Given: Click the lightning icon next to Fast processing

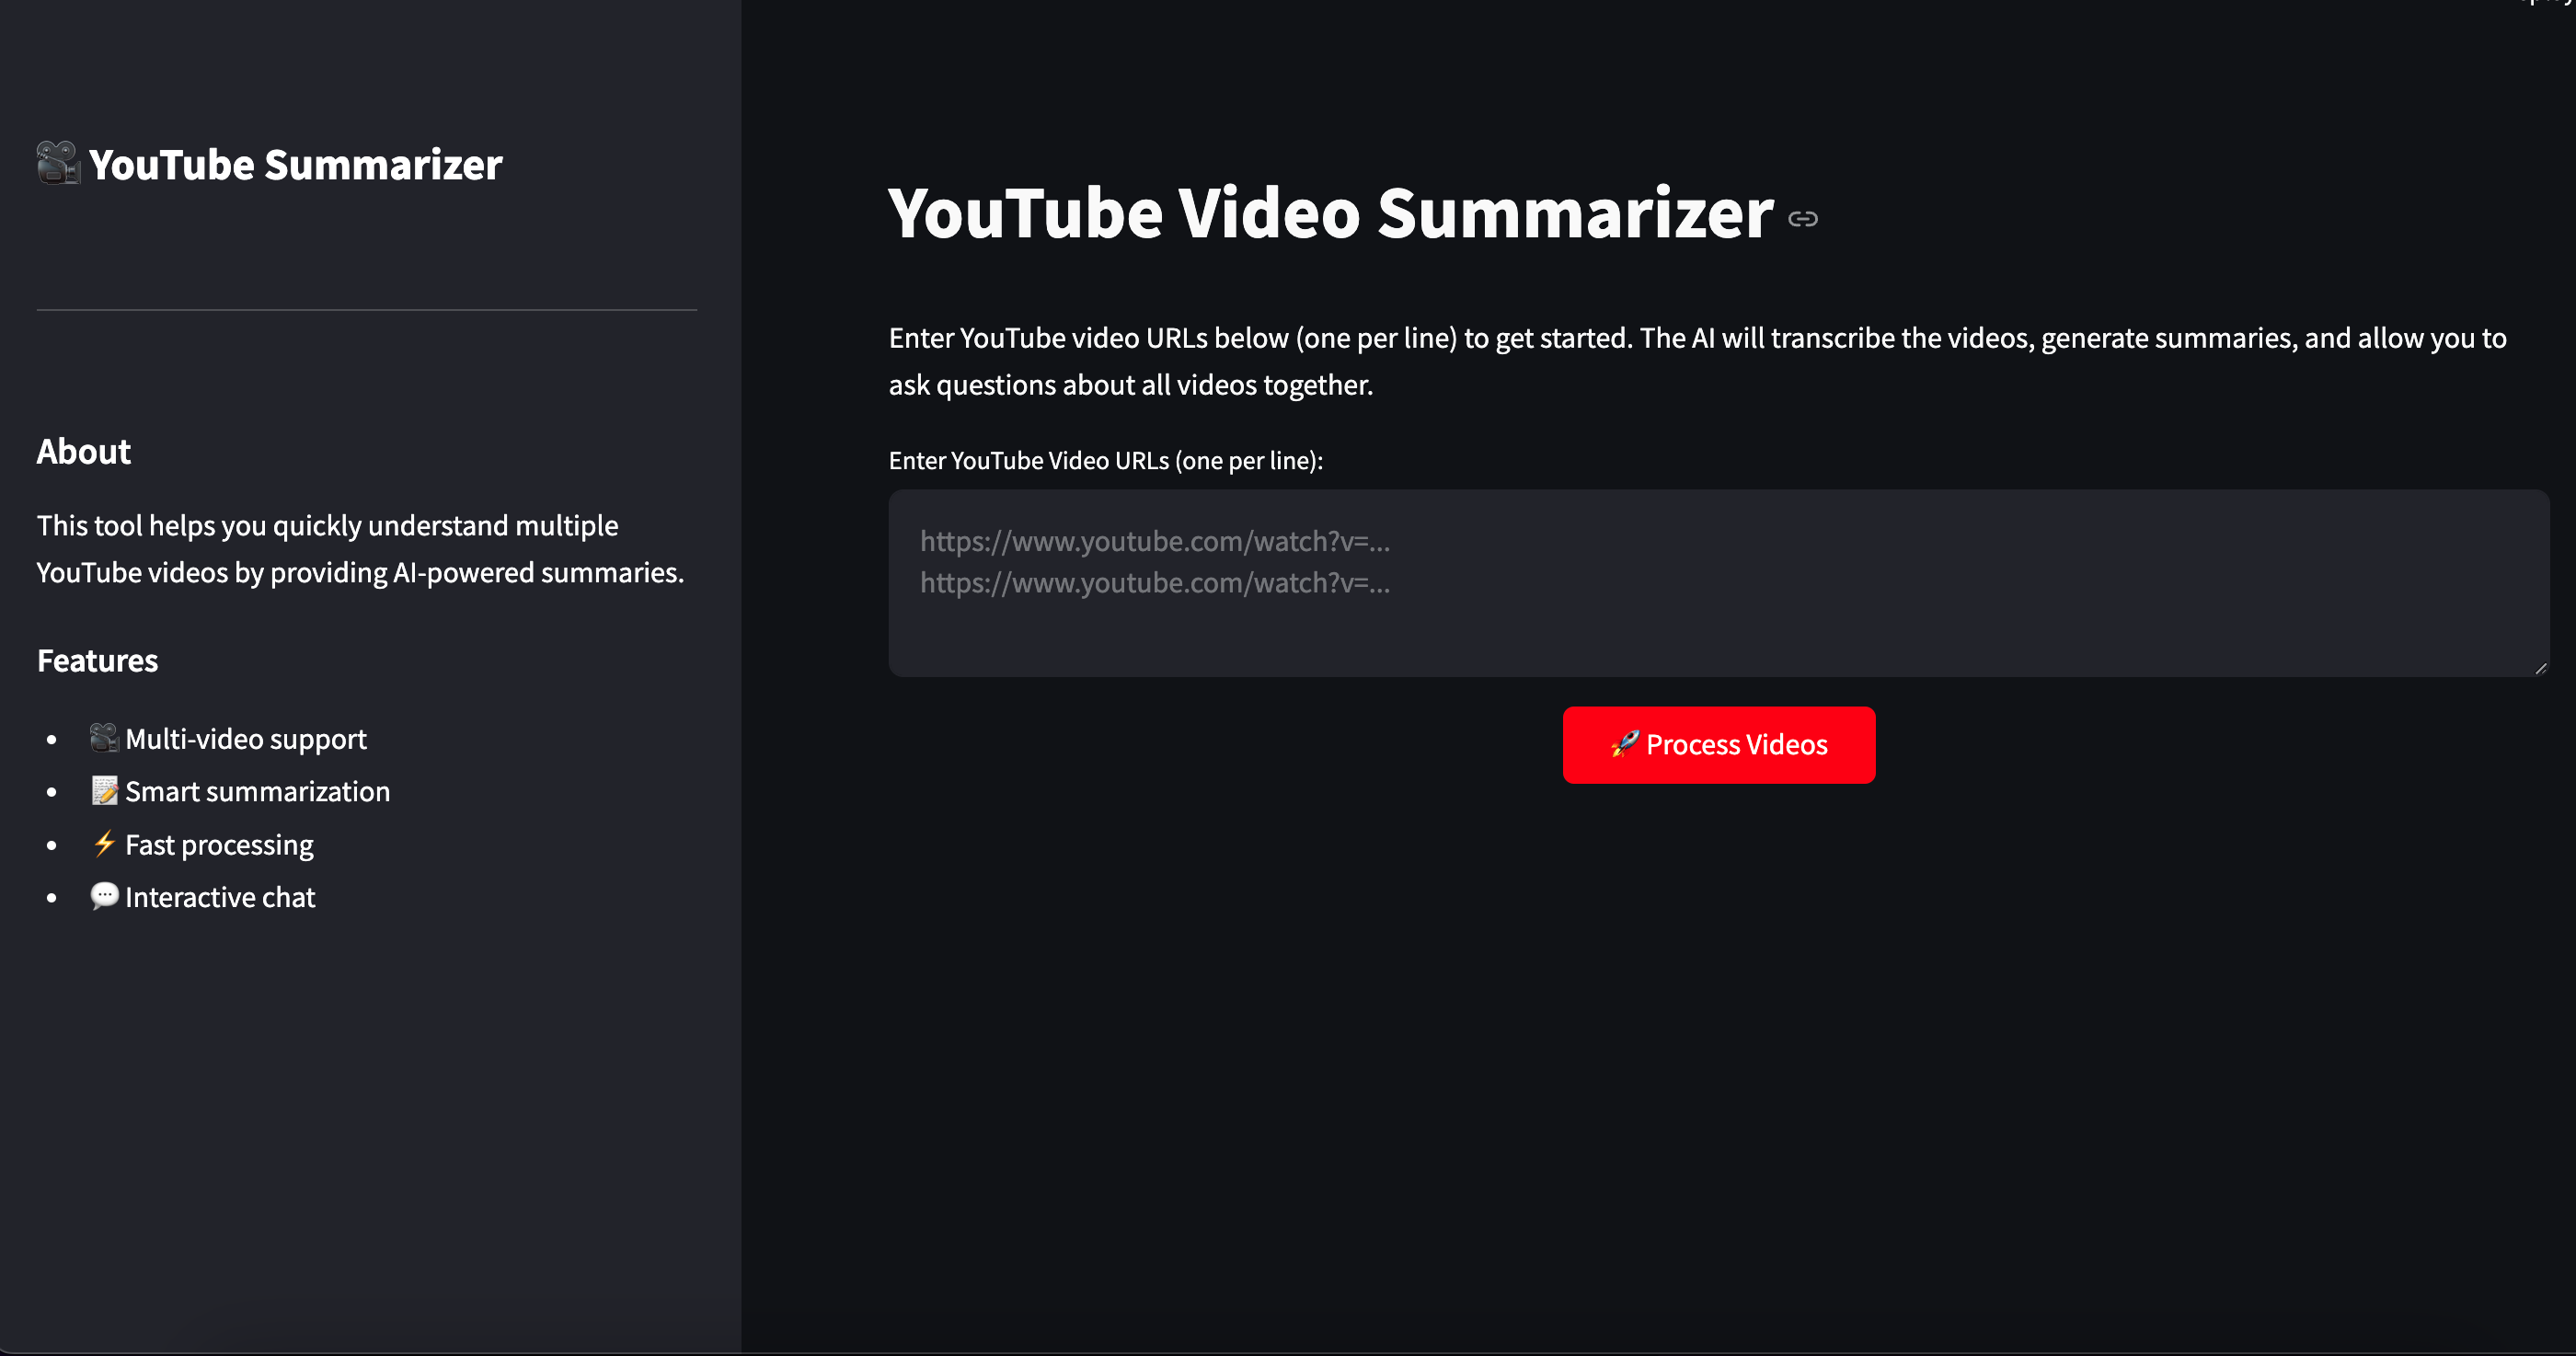Looking at the screenshot, I should [104, 844].
